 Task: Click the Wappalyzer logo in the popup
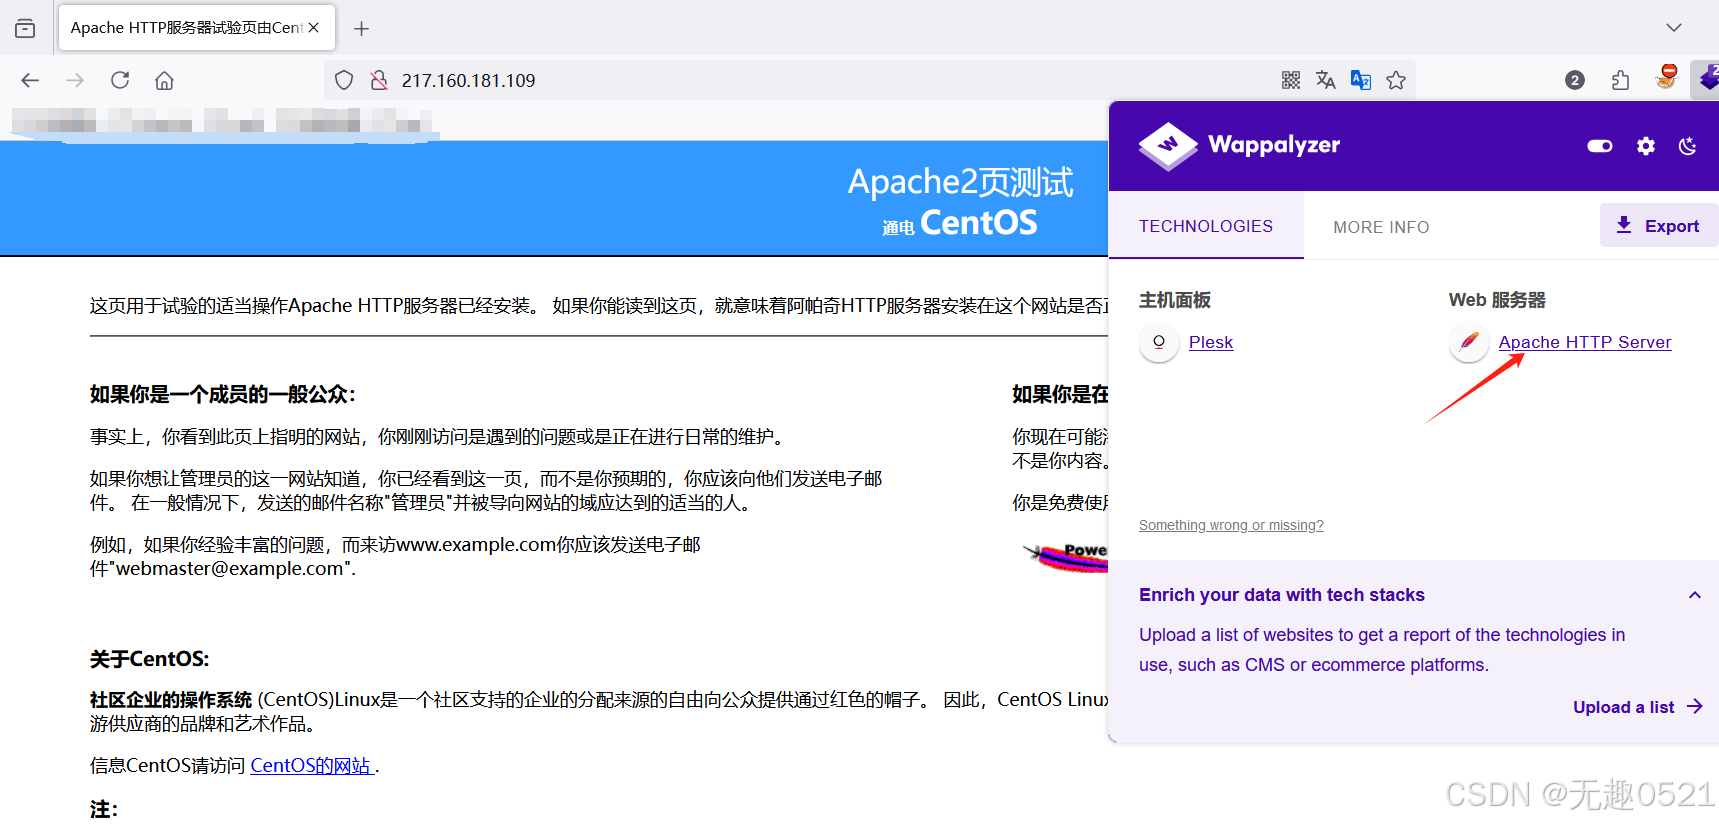click(1239, 146)
